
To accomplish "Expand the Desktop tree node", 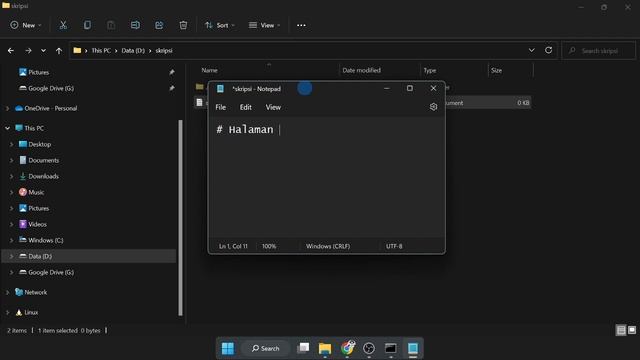I will click(x=11, y=144).
